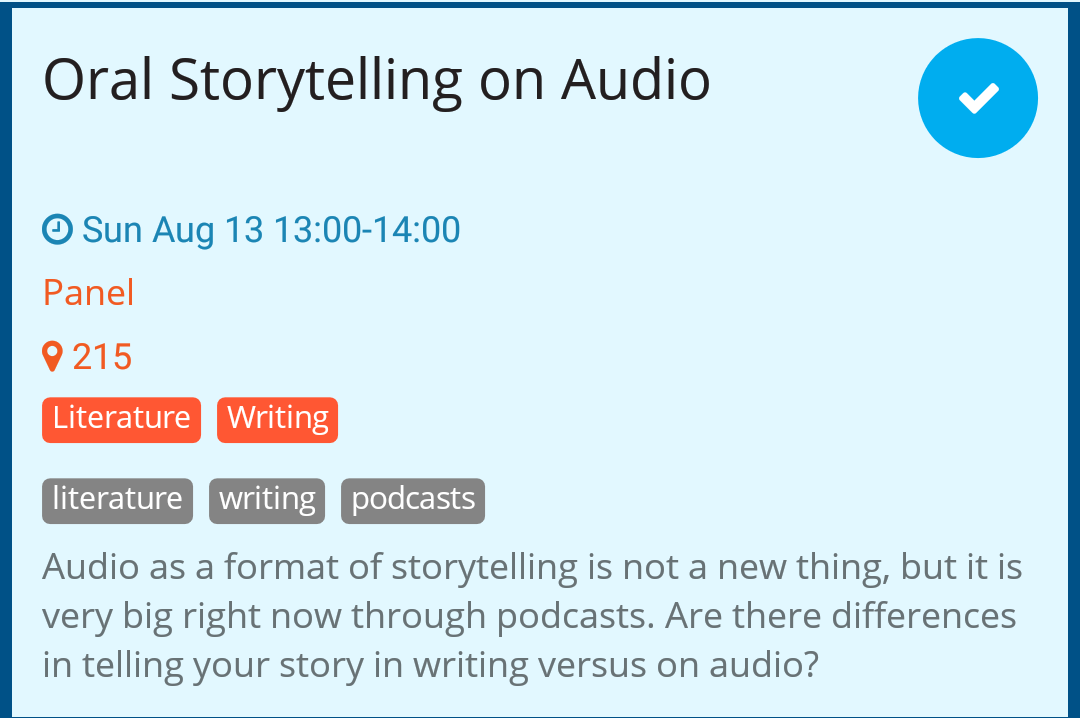Click the clock icon beside the date
This screenshot has width=1080, height=718.
pos(57,229)
